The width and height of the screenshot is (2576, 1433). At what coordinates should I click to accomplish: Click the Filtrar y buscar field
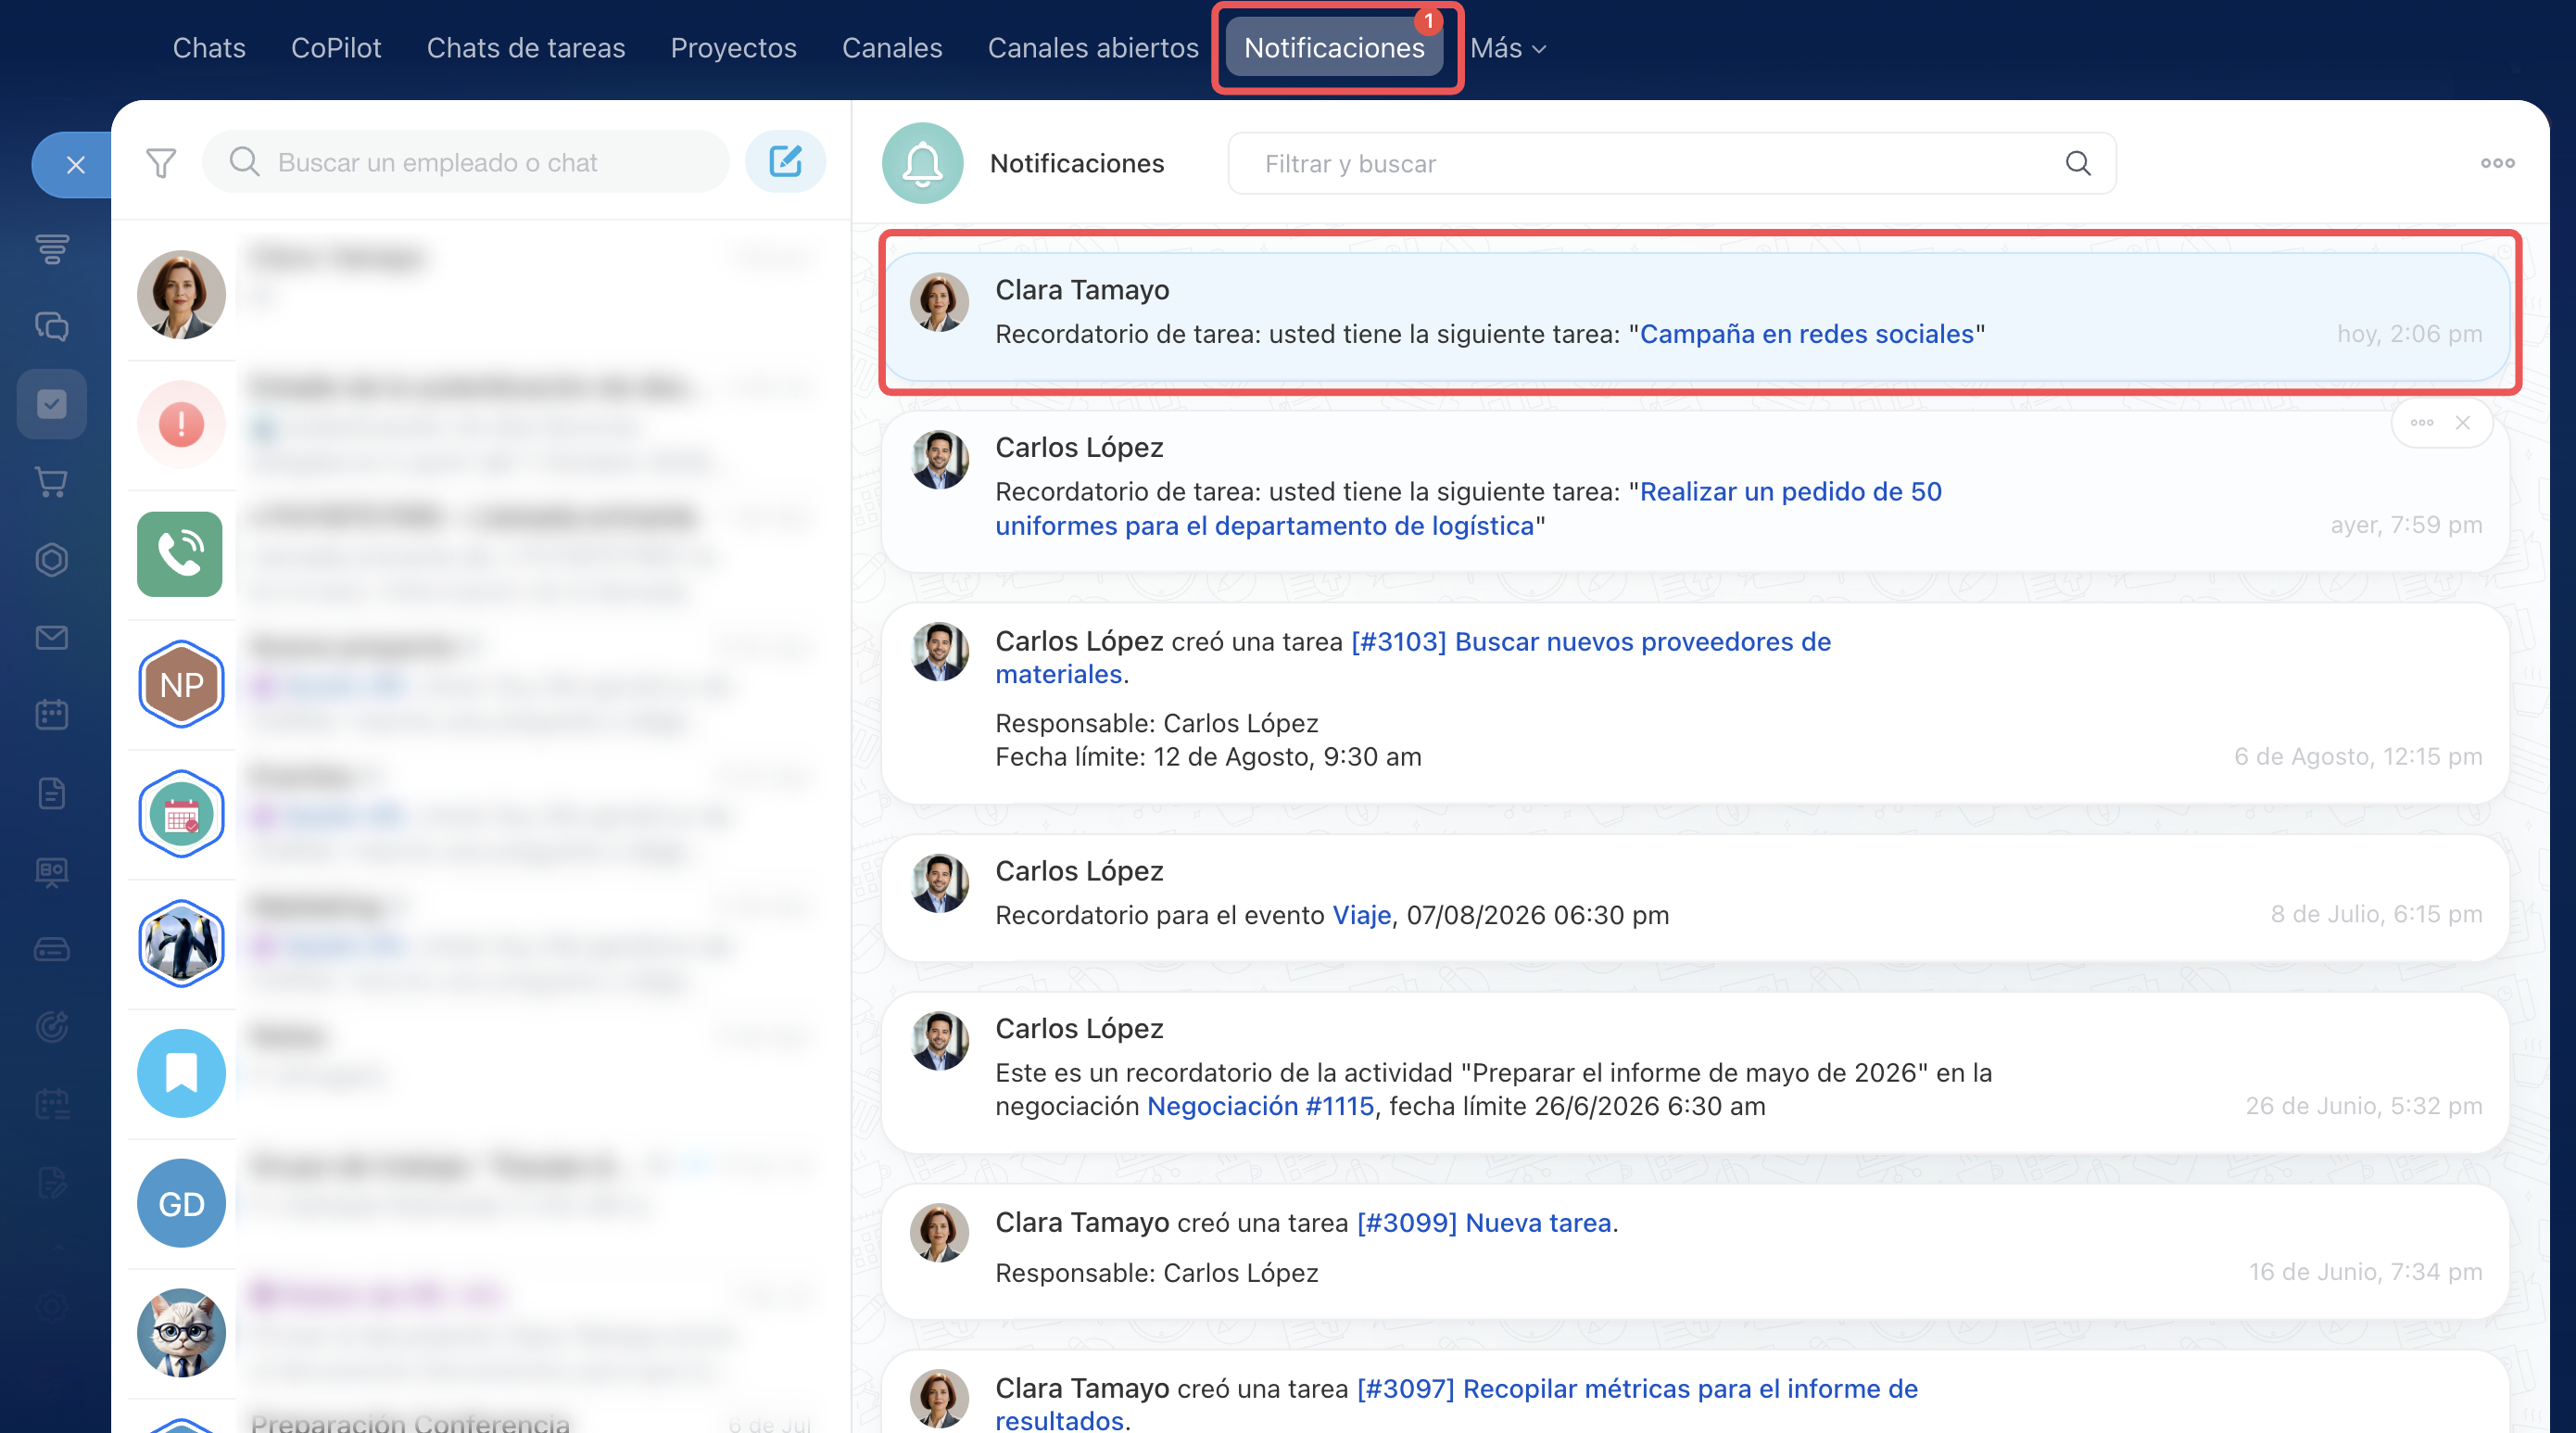(1671, 163)
